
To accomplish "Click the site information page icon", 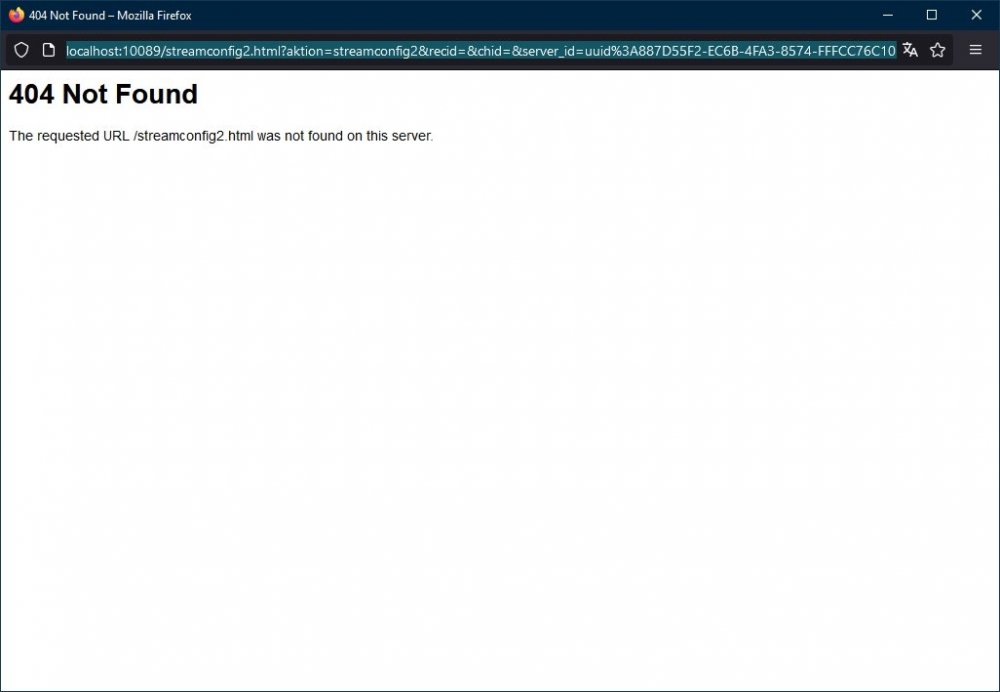I will 48,50.
